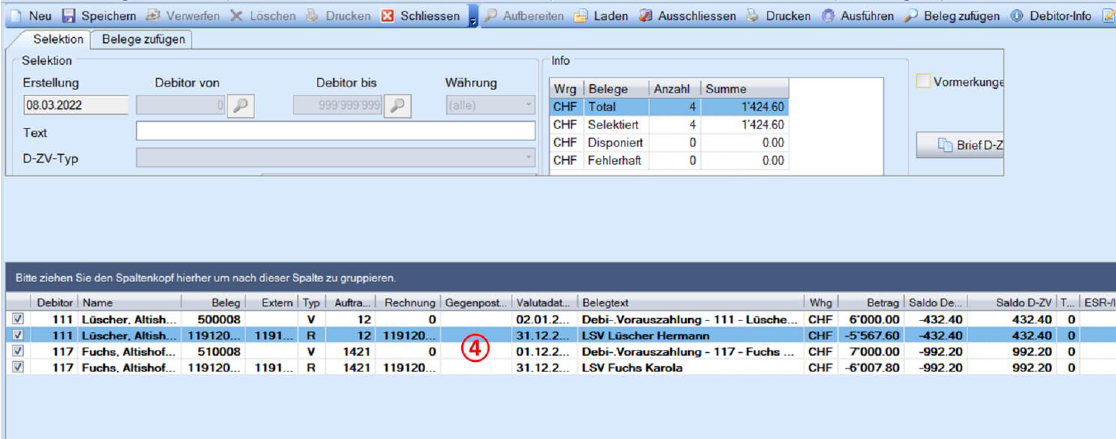Click the Speichern disk icon
1116x439 pixels.
(69, 17)
